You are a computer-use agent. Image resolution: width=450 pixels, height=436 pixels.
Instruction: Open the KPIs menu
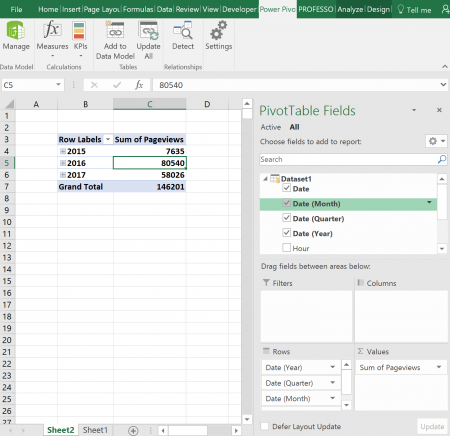[79, 30]
